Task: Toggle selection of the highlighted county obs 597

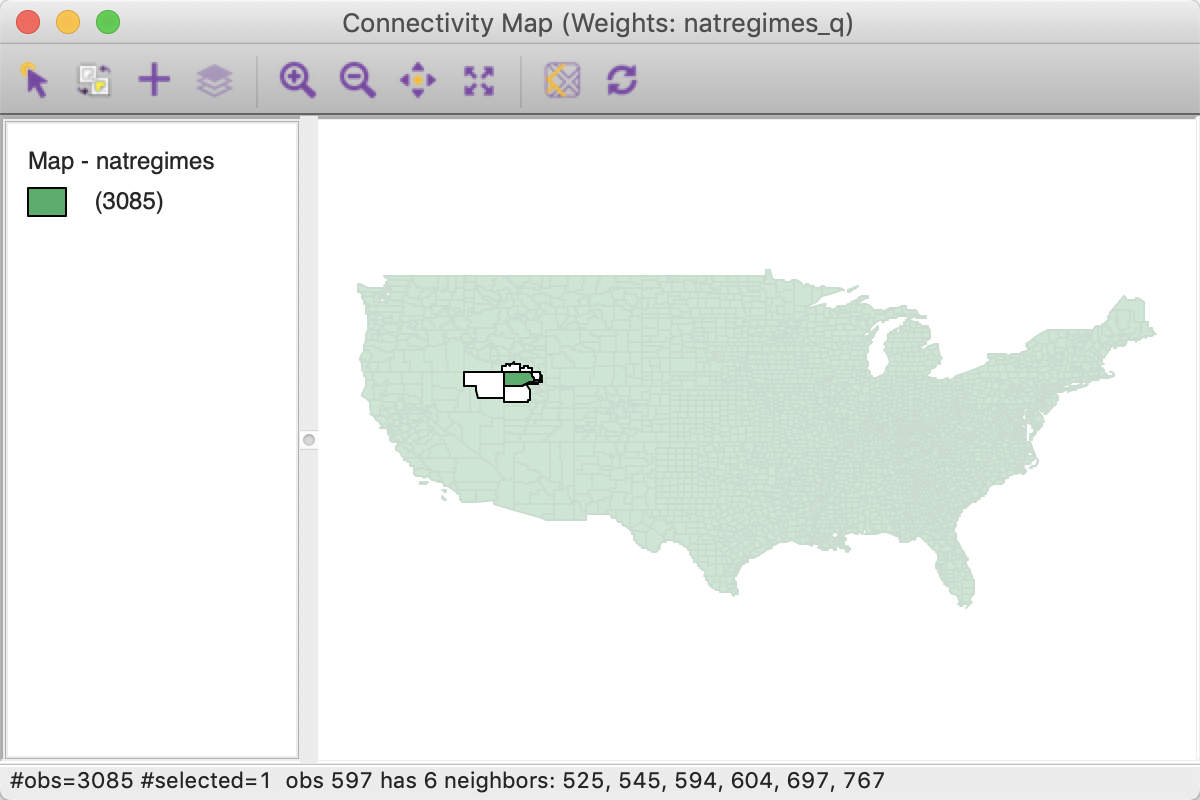Action: (517, 378)
